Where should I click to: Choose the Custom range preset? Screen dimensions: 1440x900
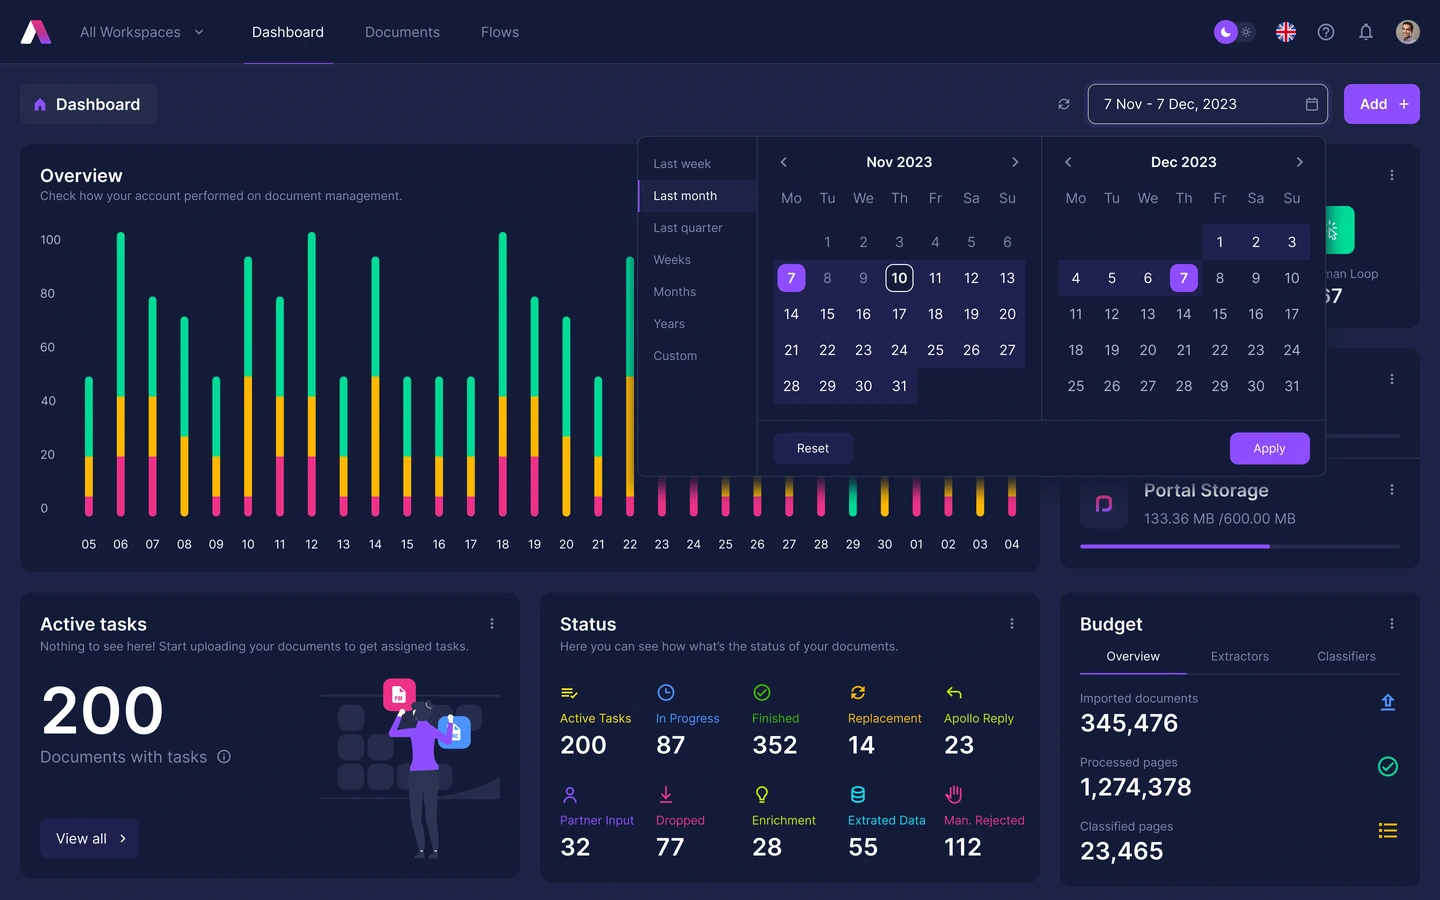point(697,356)
